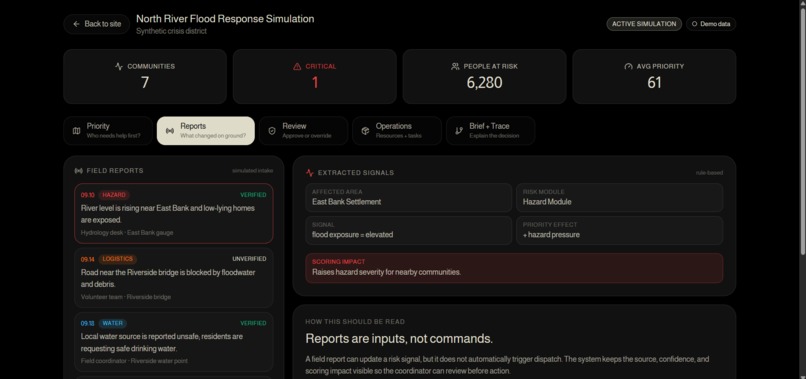Screen dimensions: 806x379
Task: Click the UNVERIFIED status on logistics report
Action: tap(249, 259)
